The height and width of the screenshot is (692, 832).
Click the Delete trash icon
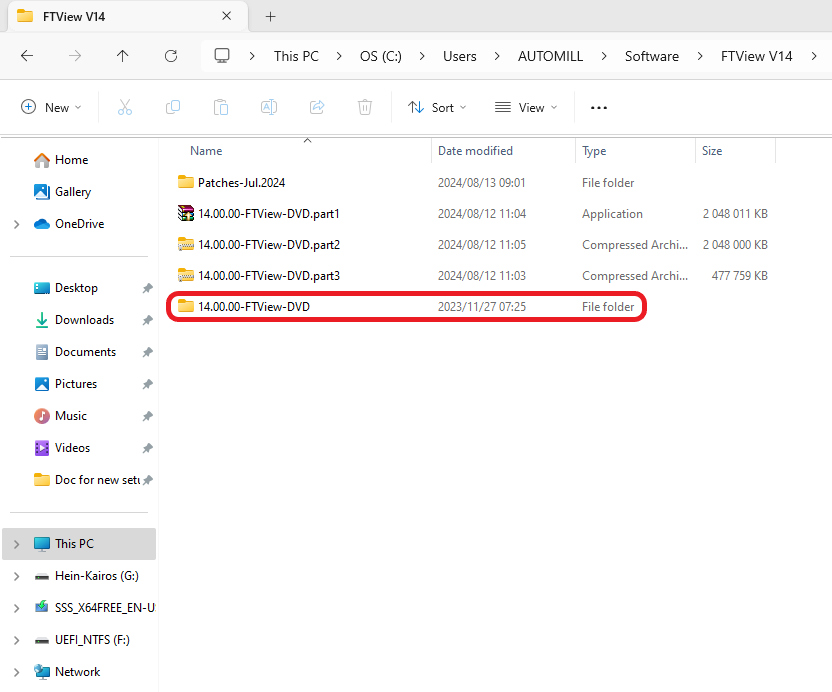pyautogui.click(x=365, y=107)
